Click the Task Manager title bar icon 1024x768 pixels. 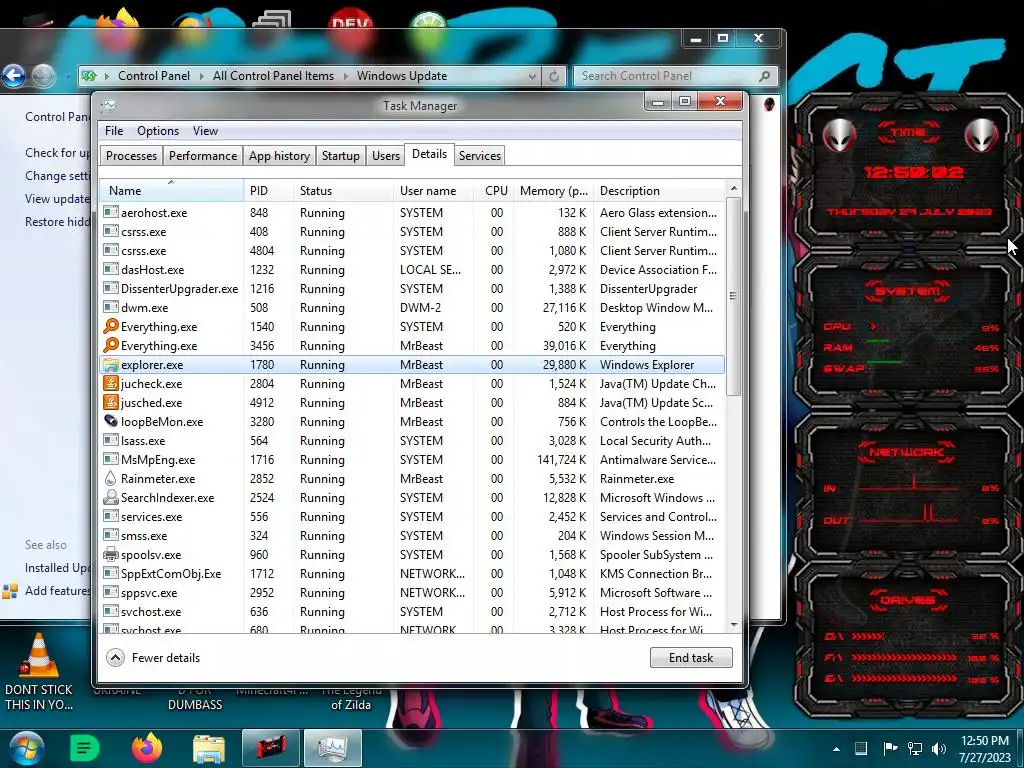108,105
